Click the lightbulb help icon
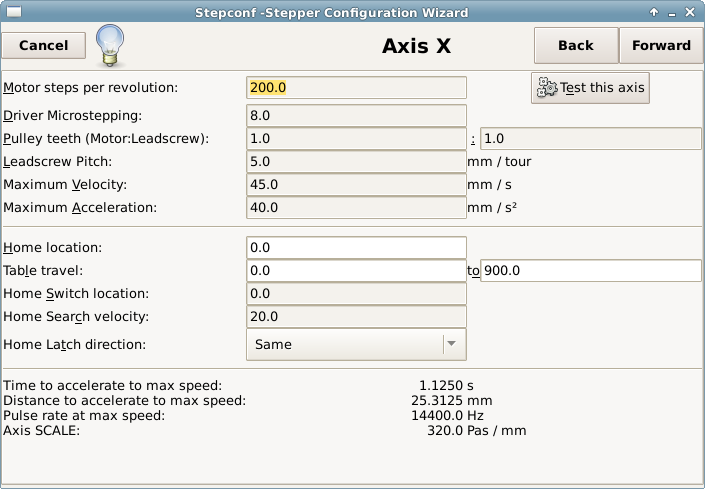The width and height of the screenshot is (705, 489). 110,45
